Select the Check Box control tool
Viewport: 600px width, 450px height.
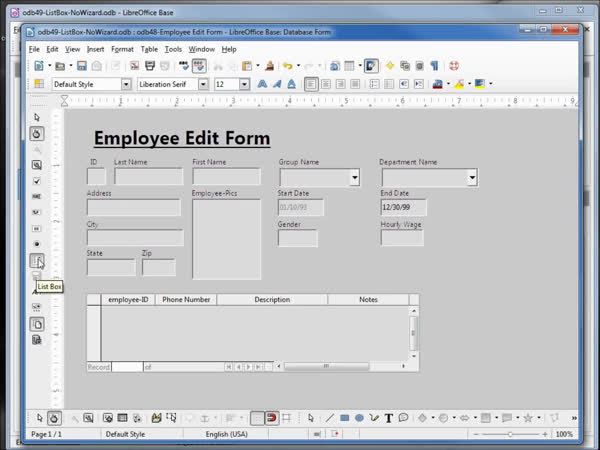37,181
